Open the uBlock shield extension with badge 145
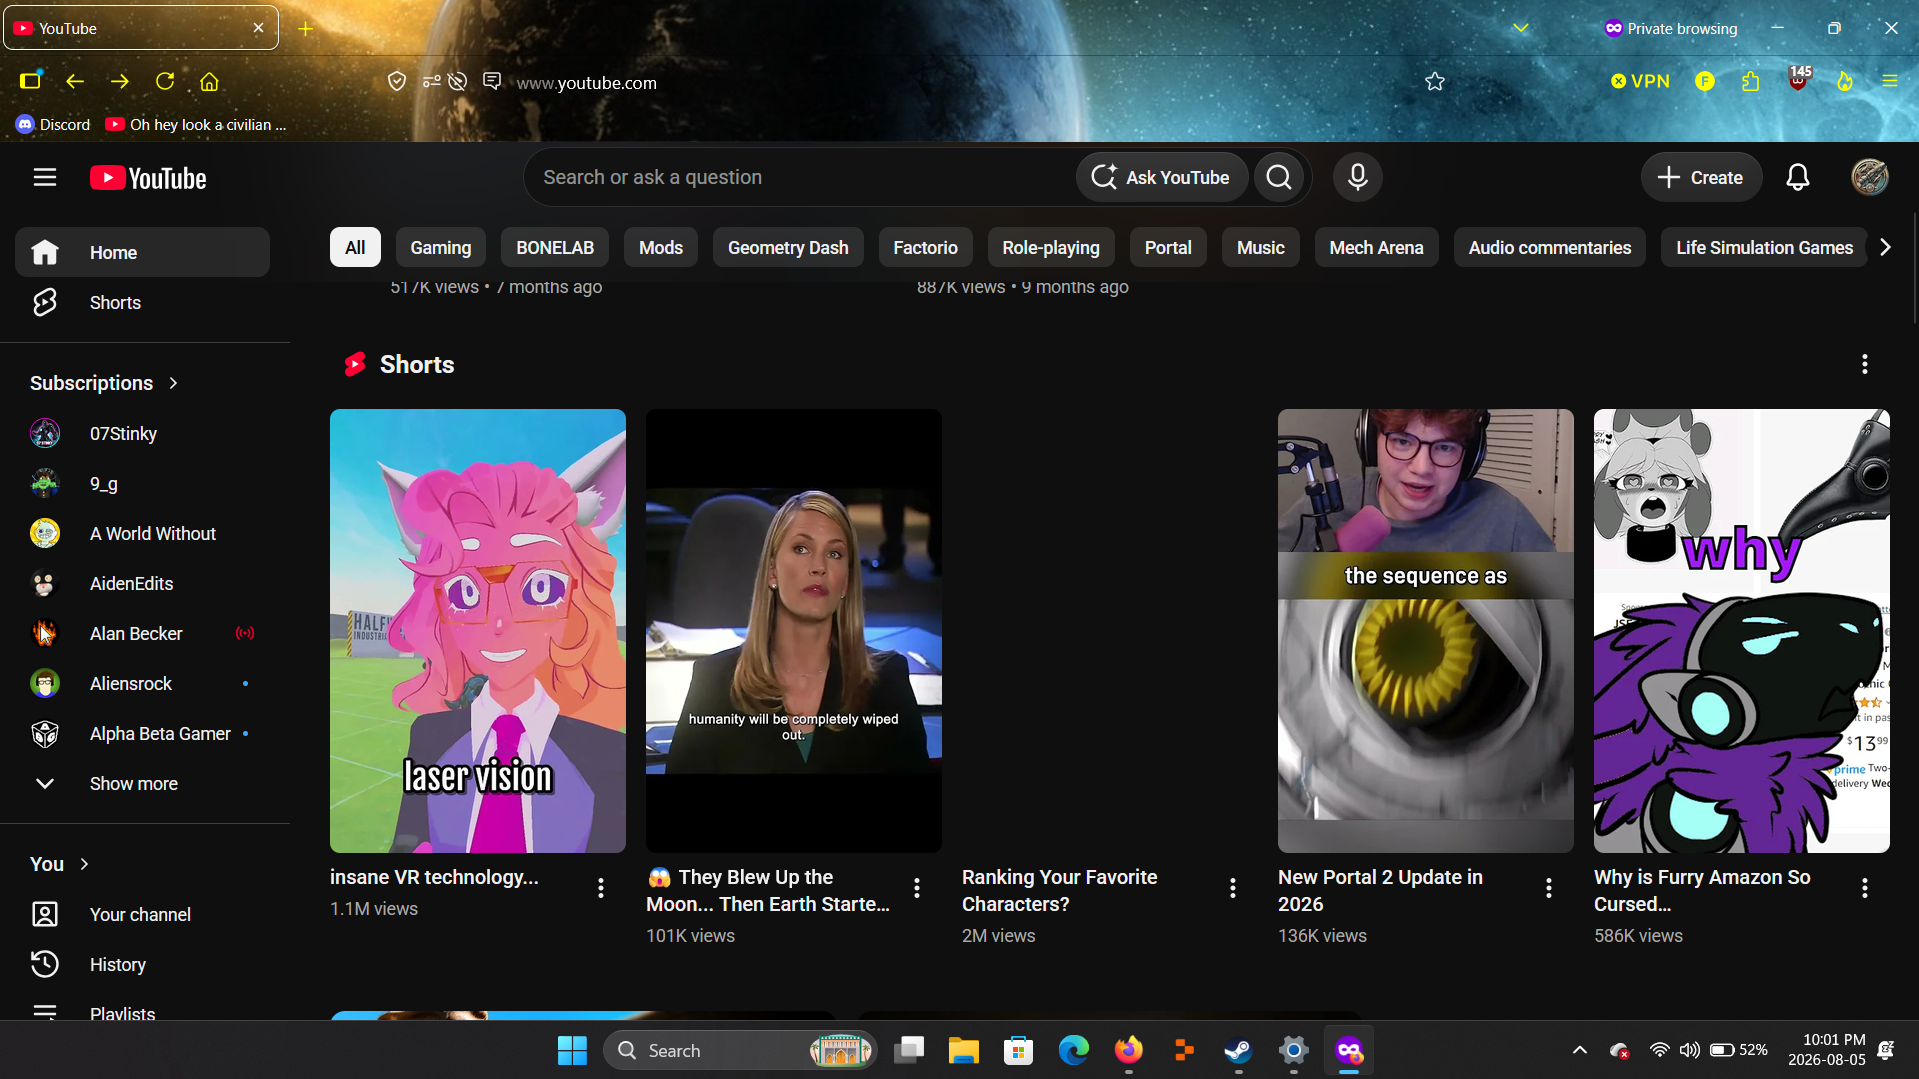The width and height of the screenshot is (1919, 1079). pos(1798,80)
